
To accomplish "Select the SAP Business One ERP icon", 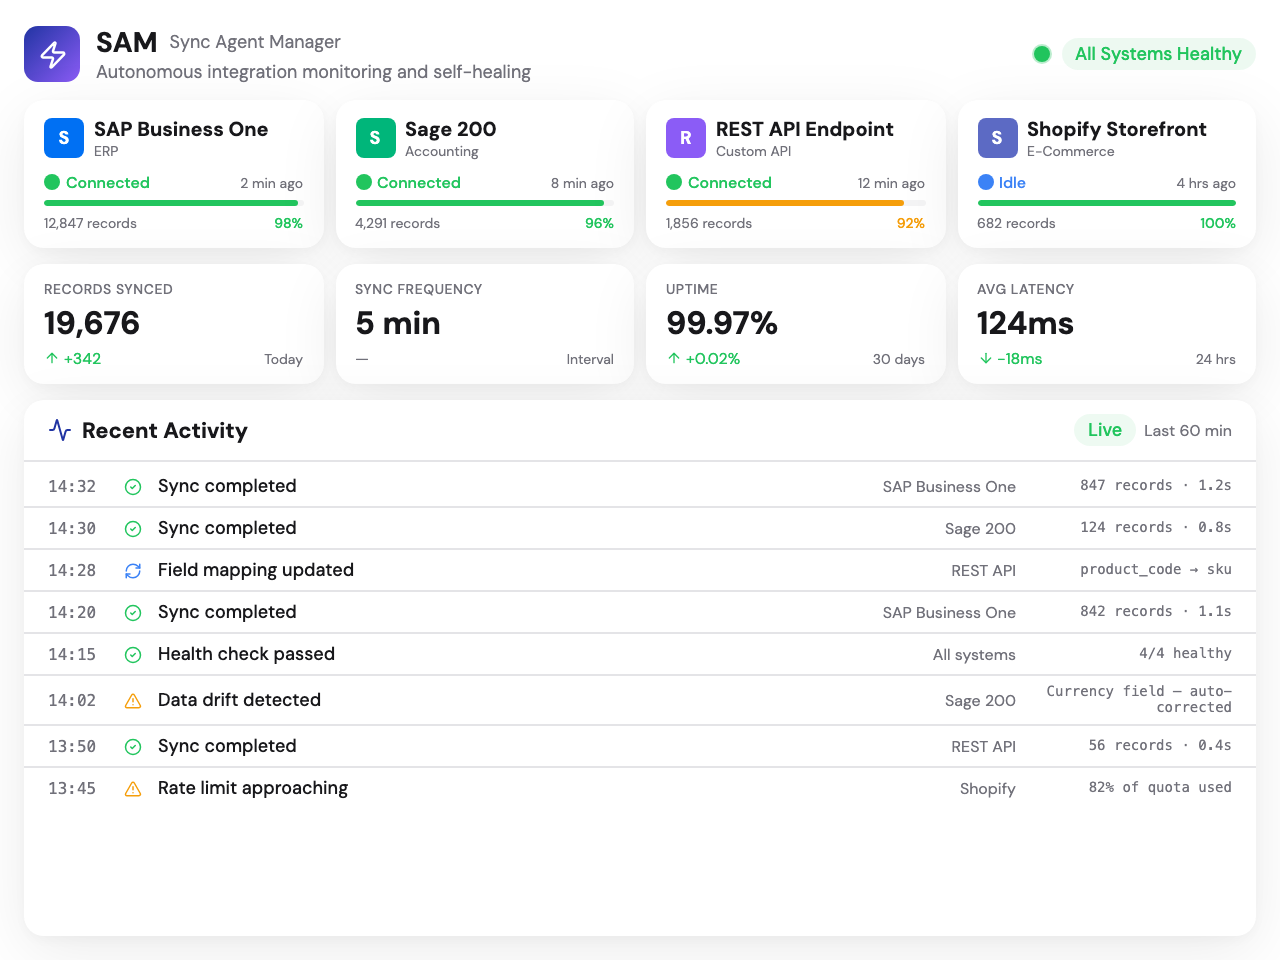I will point(63,138).
